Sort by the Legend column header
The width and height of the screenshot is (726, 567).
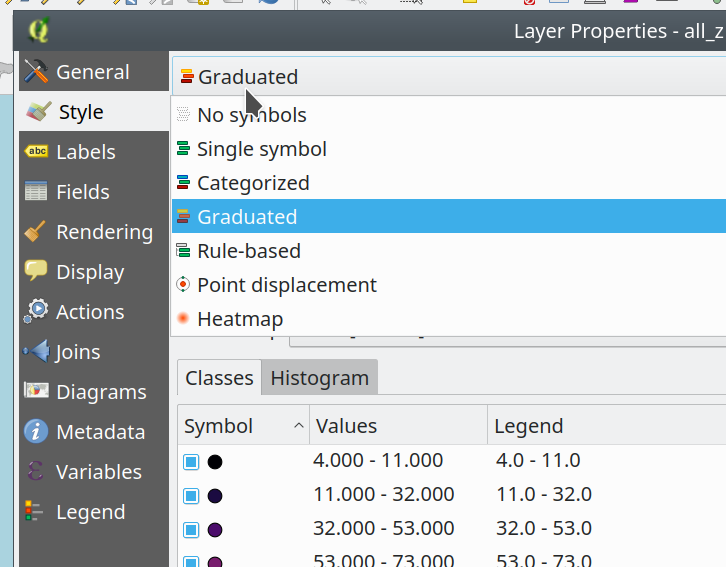(x=607, y=425)
